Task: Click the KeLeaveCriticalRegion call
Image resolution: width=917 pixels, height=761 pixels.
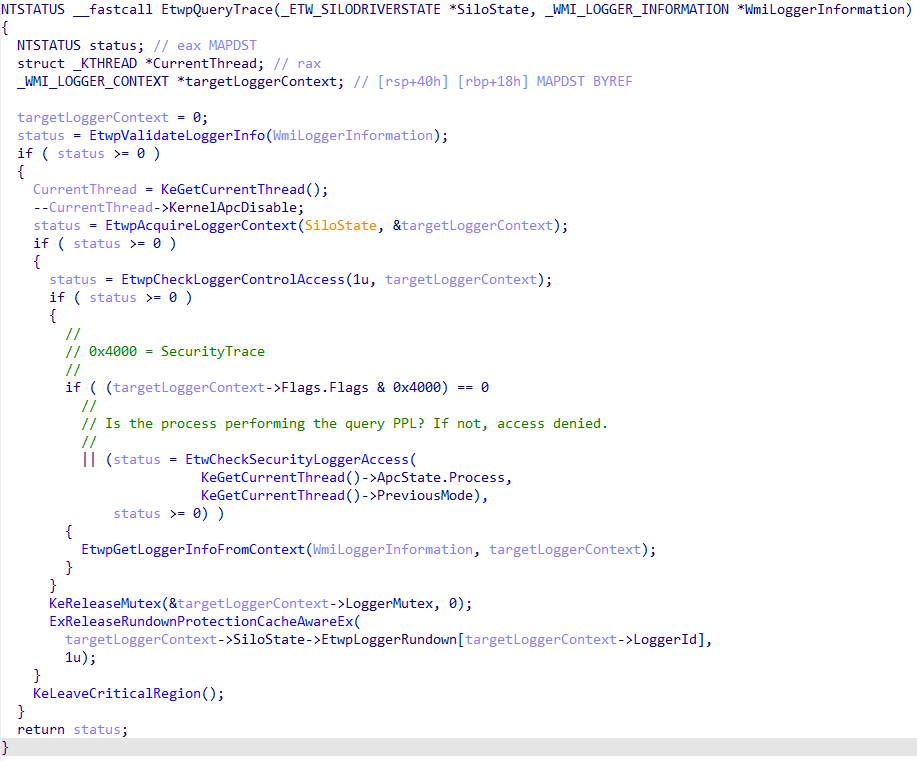Action: [x=117, y=693]
